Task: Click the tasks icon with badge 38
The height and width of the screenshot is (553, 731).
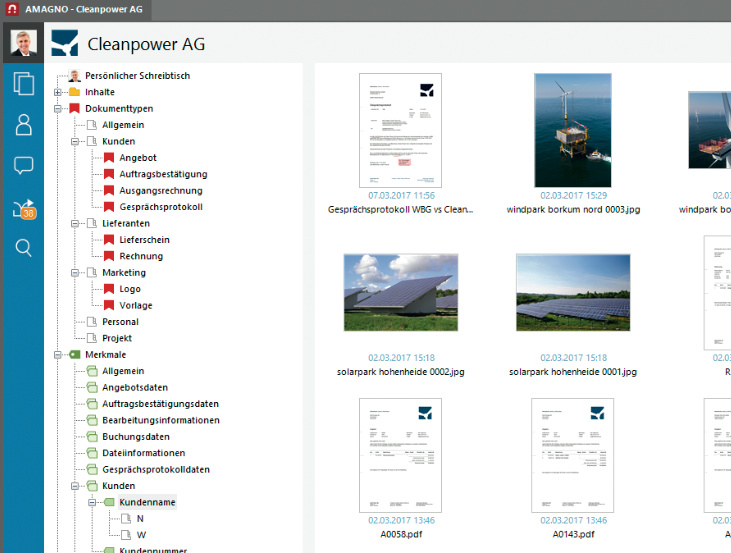Action: pyautogui.click(x=23, y=208)
